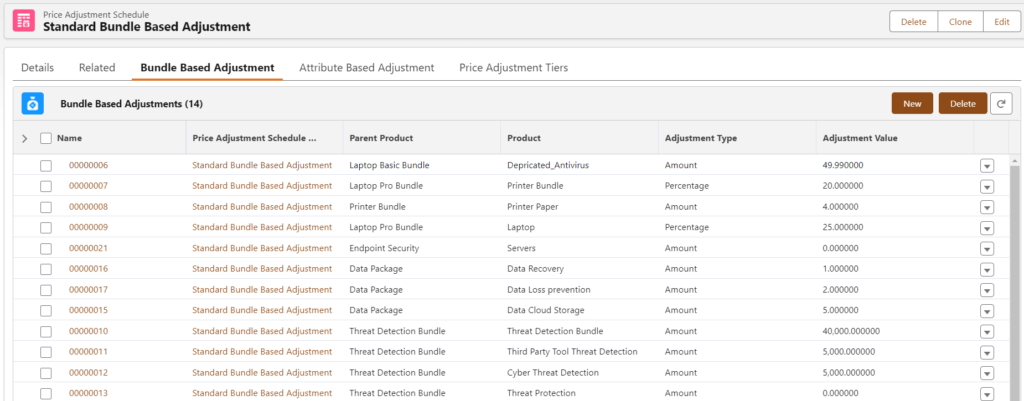Sort by Adjustment Type column header
This screenshot has height=401, width=1024.
(x=701, y=138)
